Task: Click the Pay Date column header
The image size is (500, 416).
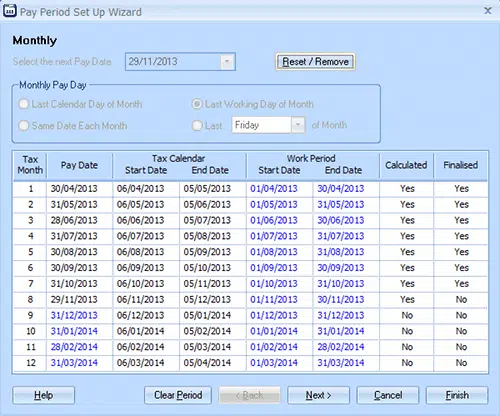Action: tap(79, 165)
